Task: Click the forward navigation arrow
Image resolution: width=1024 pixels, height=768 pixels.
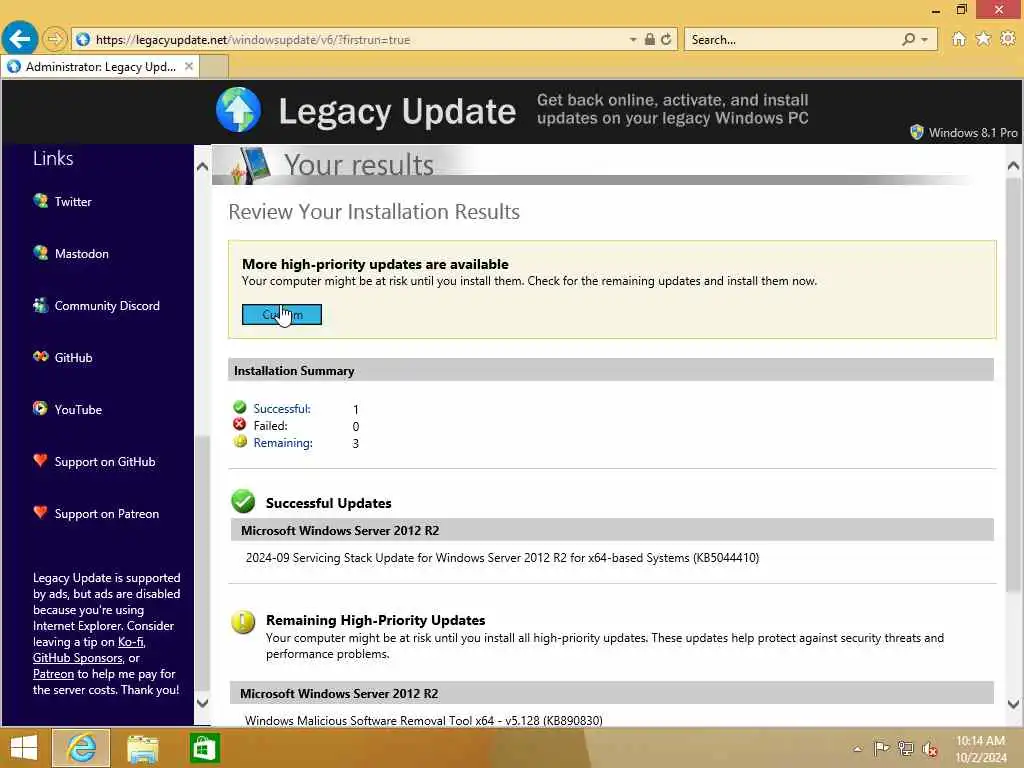Action: 55,40
